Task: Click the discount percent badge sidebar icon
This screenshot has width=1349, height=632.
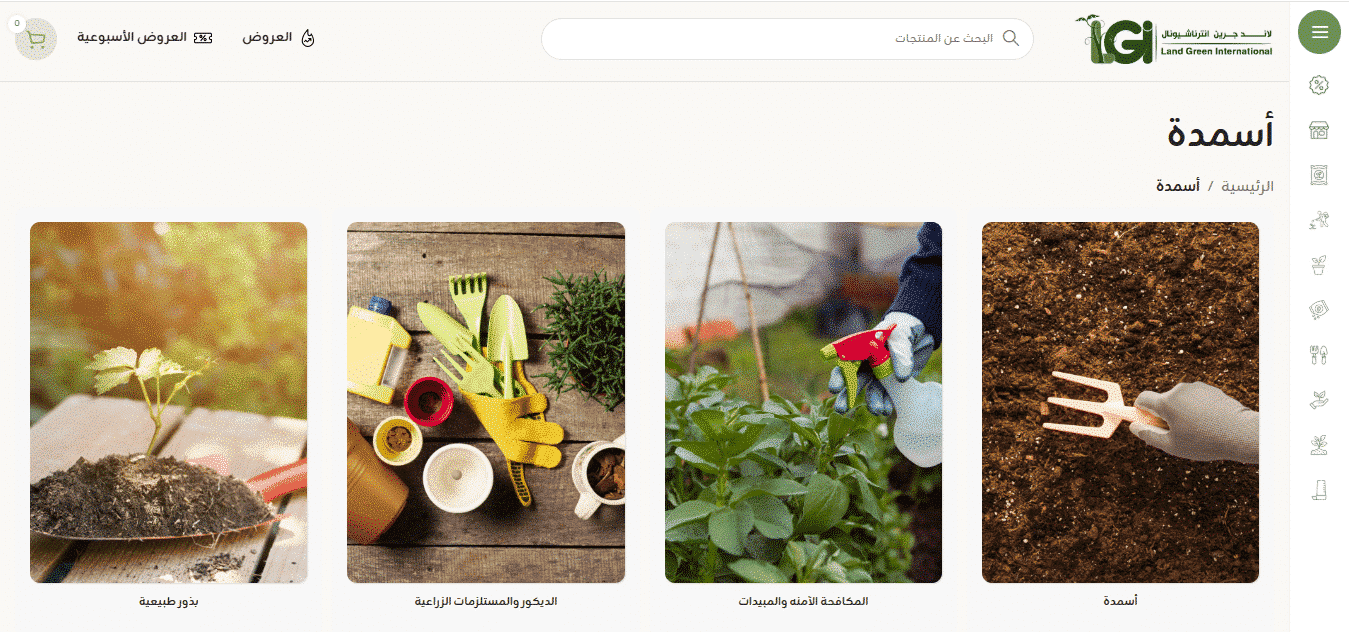Action: click(1319, 85)
